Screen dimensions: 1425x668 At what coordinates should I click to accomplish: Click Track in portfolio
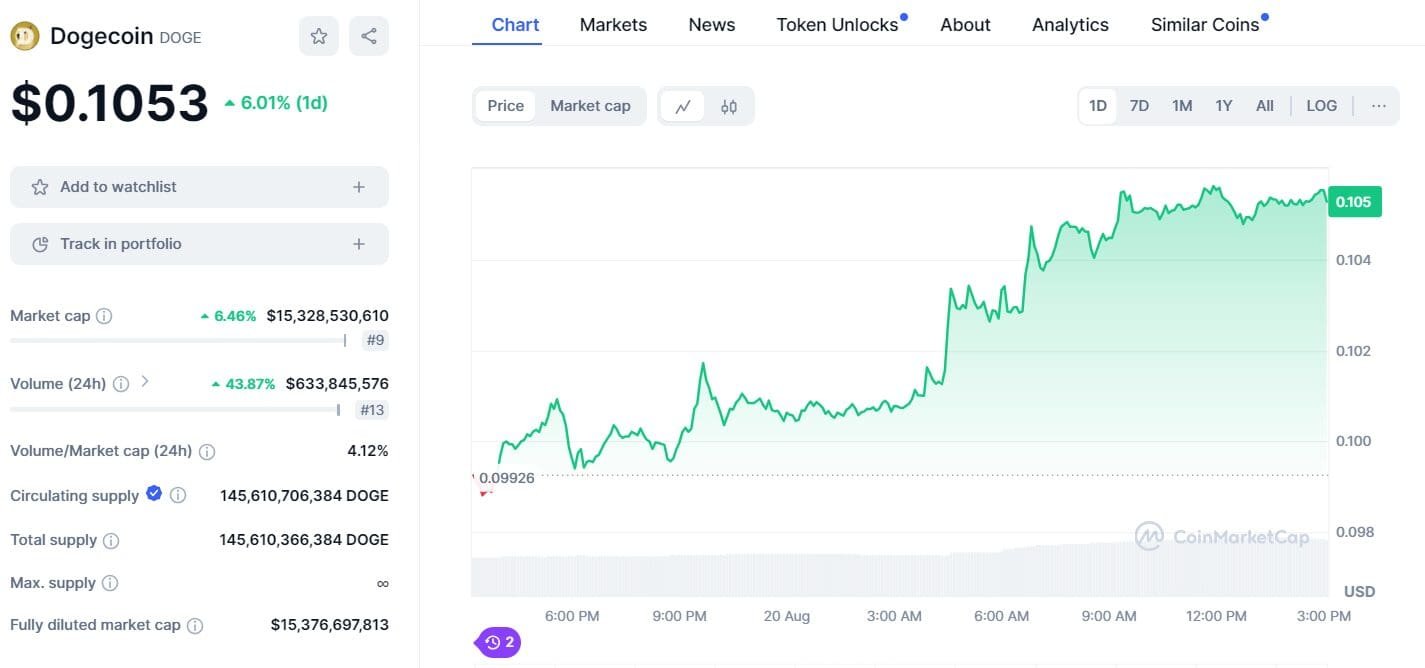(198, 243)
